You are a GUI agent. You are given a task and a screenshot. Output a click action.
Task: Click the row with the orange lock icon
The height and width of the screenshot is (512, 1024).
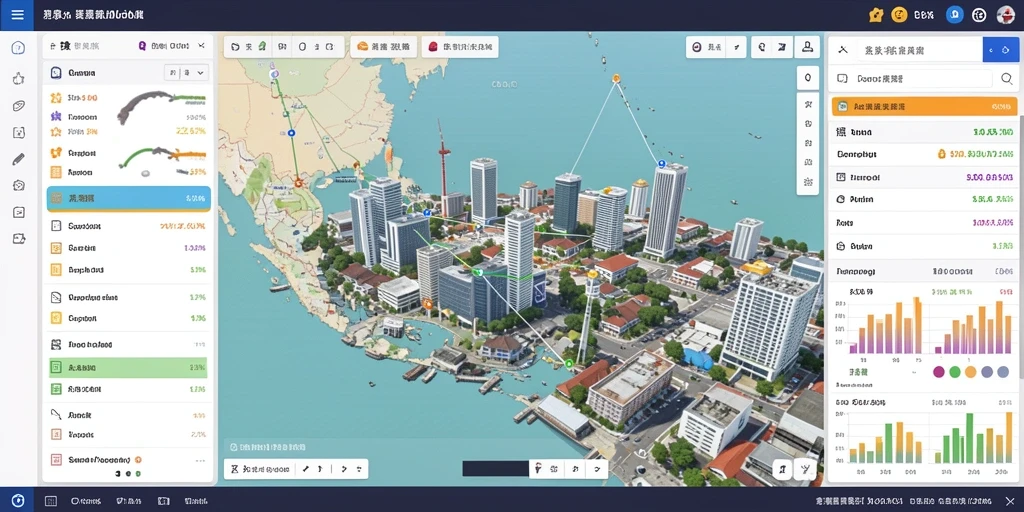pyautogui.click(x=924, y=154)
